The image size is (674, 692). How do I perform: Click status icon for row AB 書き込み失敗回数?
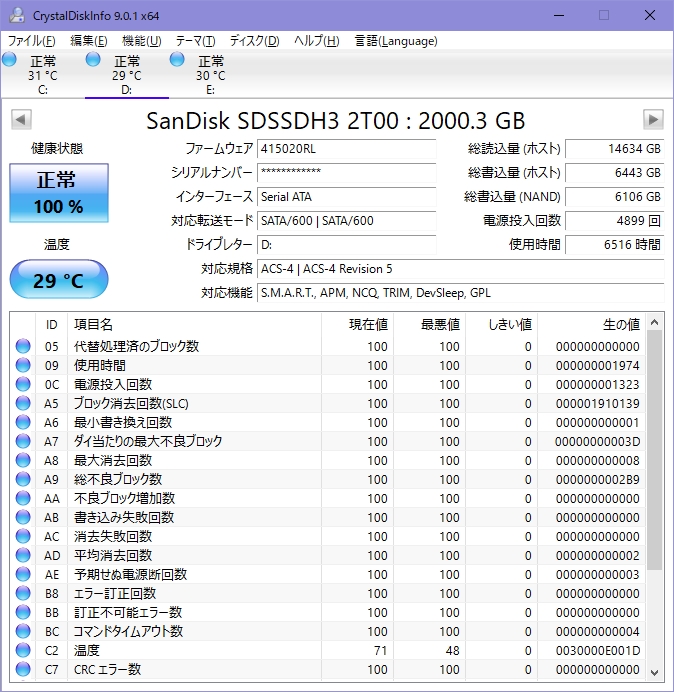click(23, 517)
